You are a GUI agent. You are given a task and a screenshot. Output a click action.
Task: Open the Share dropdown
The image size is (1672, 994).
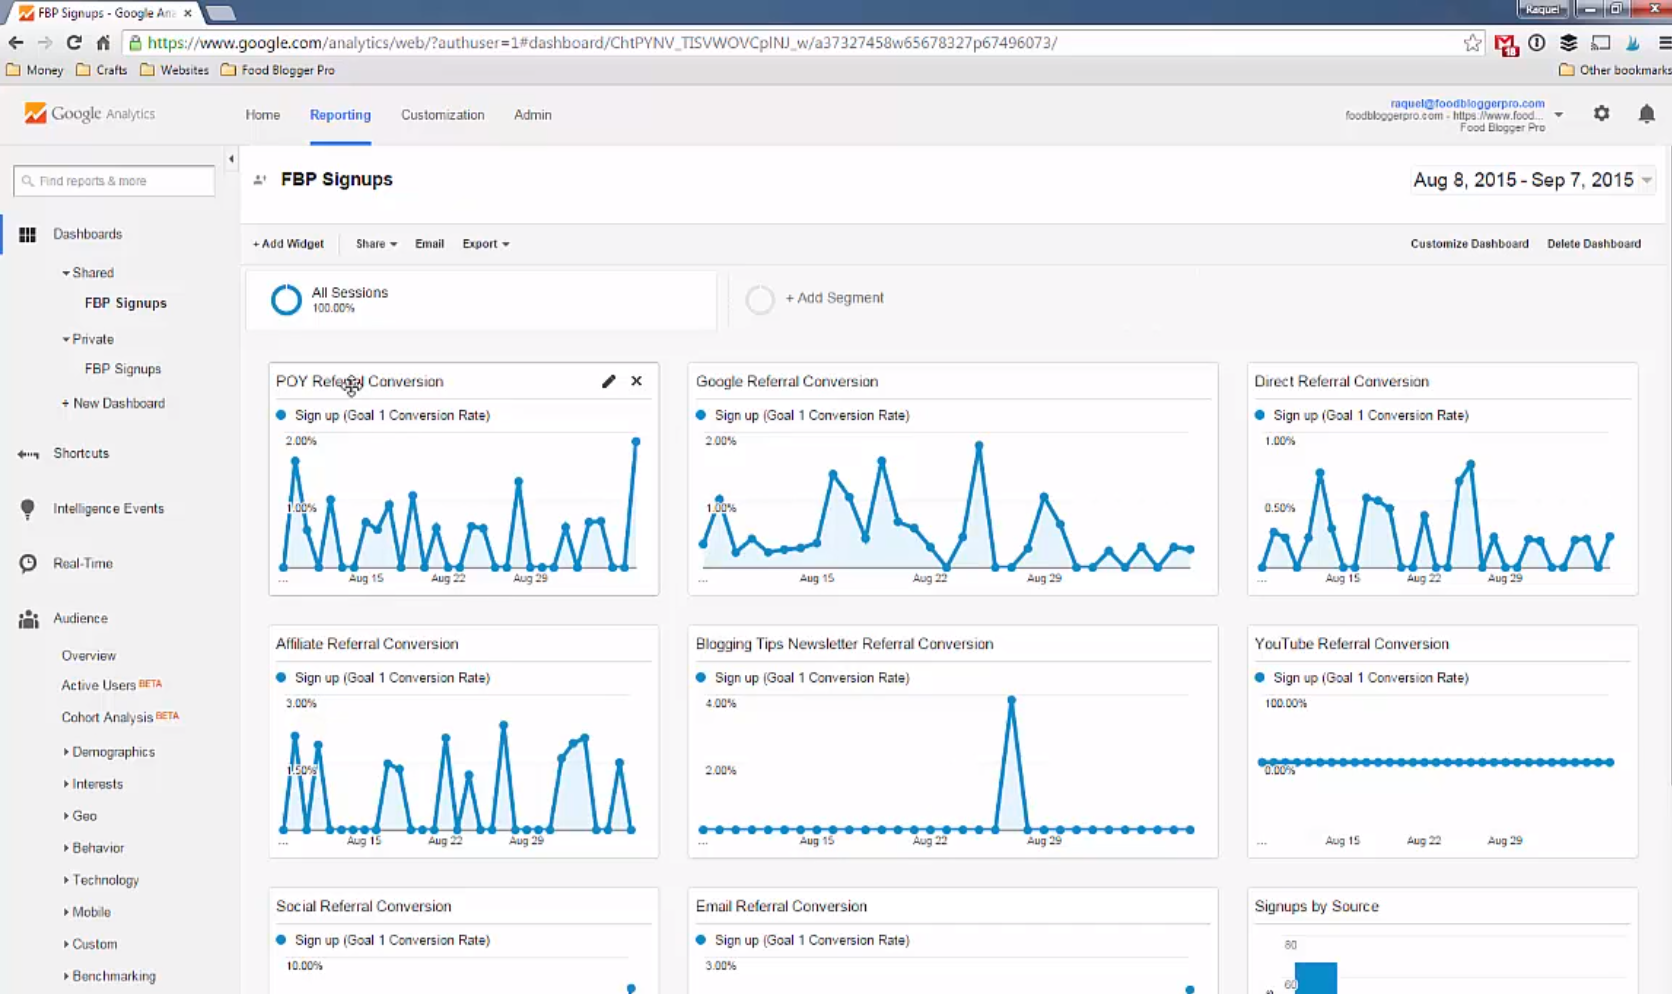pos(376,244)
